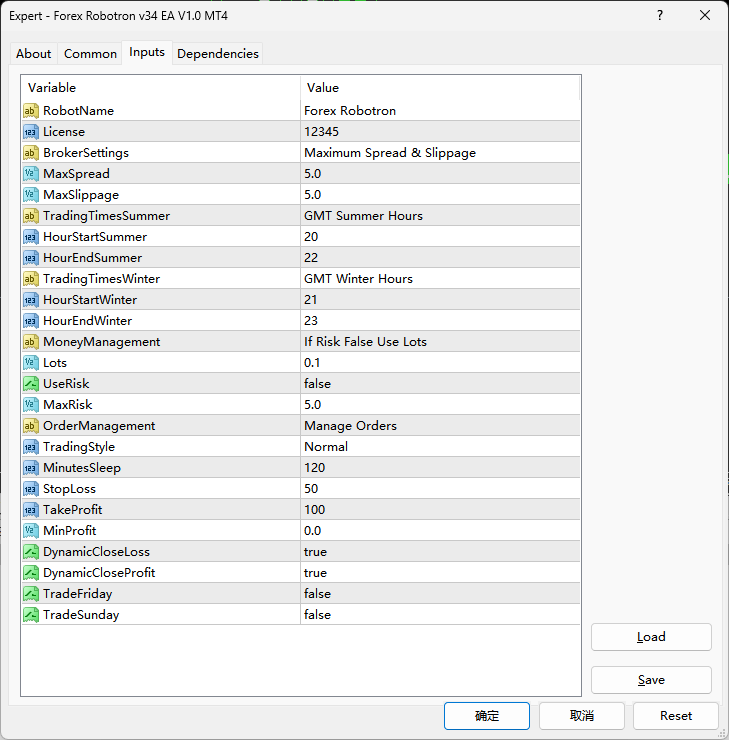Select the TradingStyle Normal value
Screen dimensions: 729x740
tap(440, 447)
